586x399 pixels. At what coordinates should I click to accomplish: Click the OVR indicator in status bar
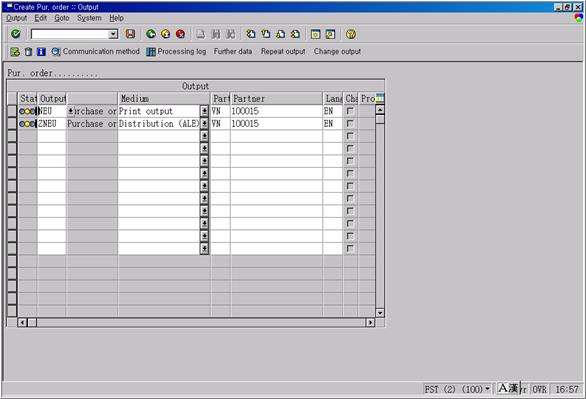(540, 389)
